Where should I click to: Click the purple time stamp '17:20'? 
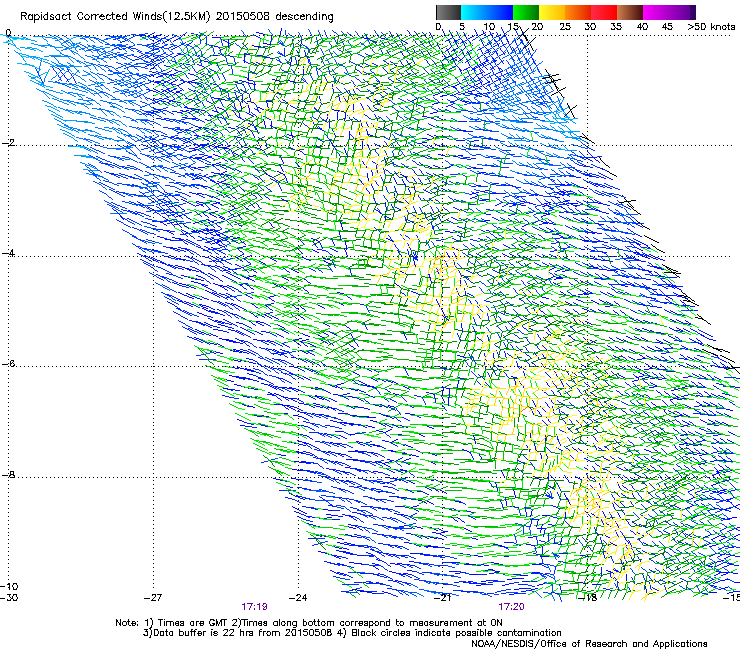point(512,607)
